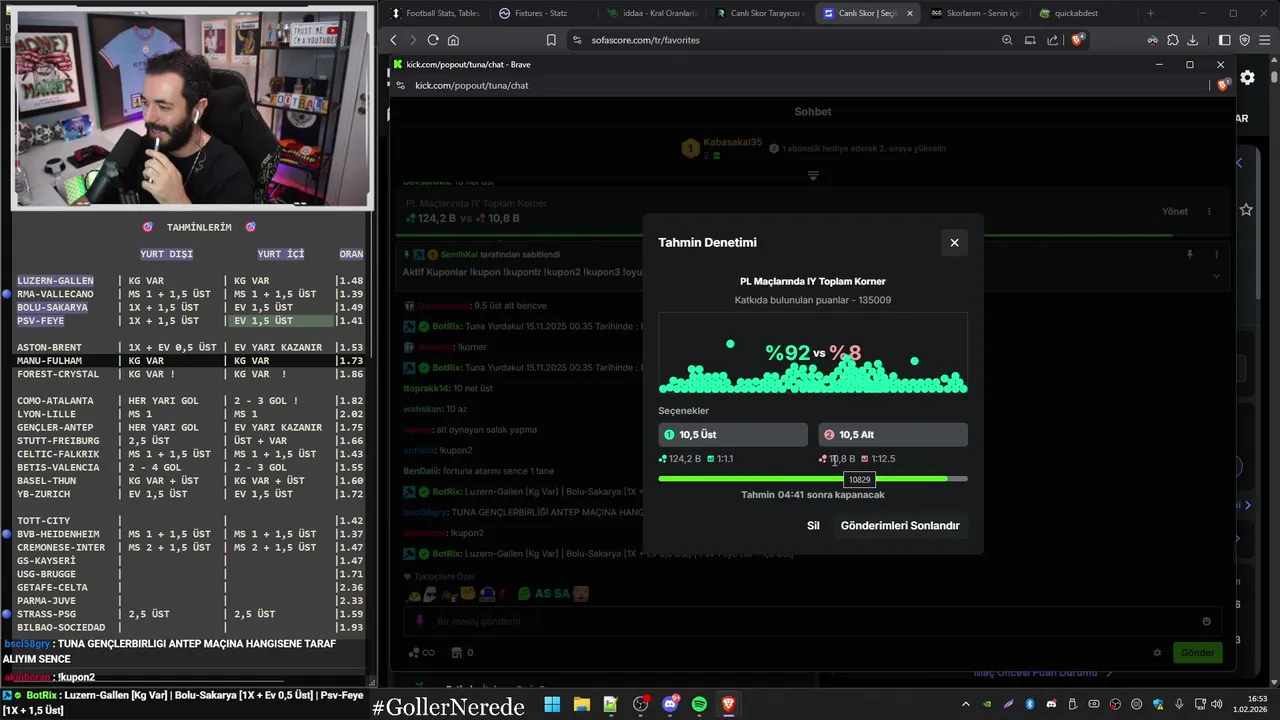The width and height of the screenshot is (1280, 720).
Task: Close the Tahmin Denetimi dialog
Action: tap(954, 243)
